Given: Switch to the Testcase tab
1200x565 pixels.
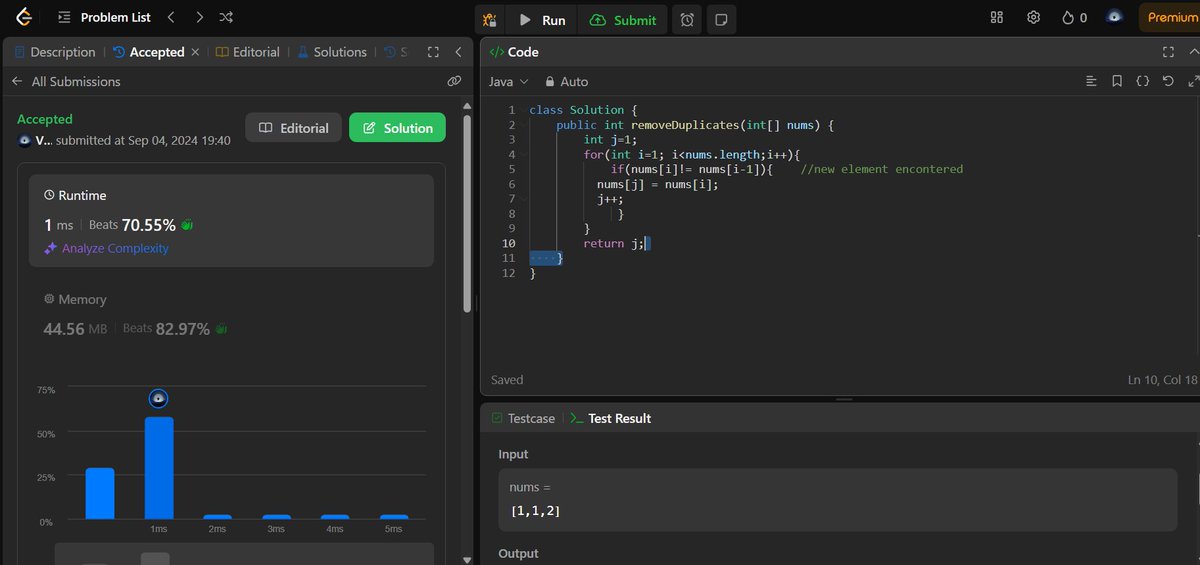Looking at the screenshot, I should 522,418.
